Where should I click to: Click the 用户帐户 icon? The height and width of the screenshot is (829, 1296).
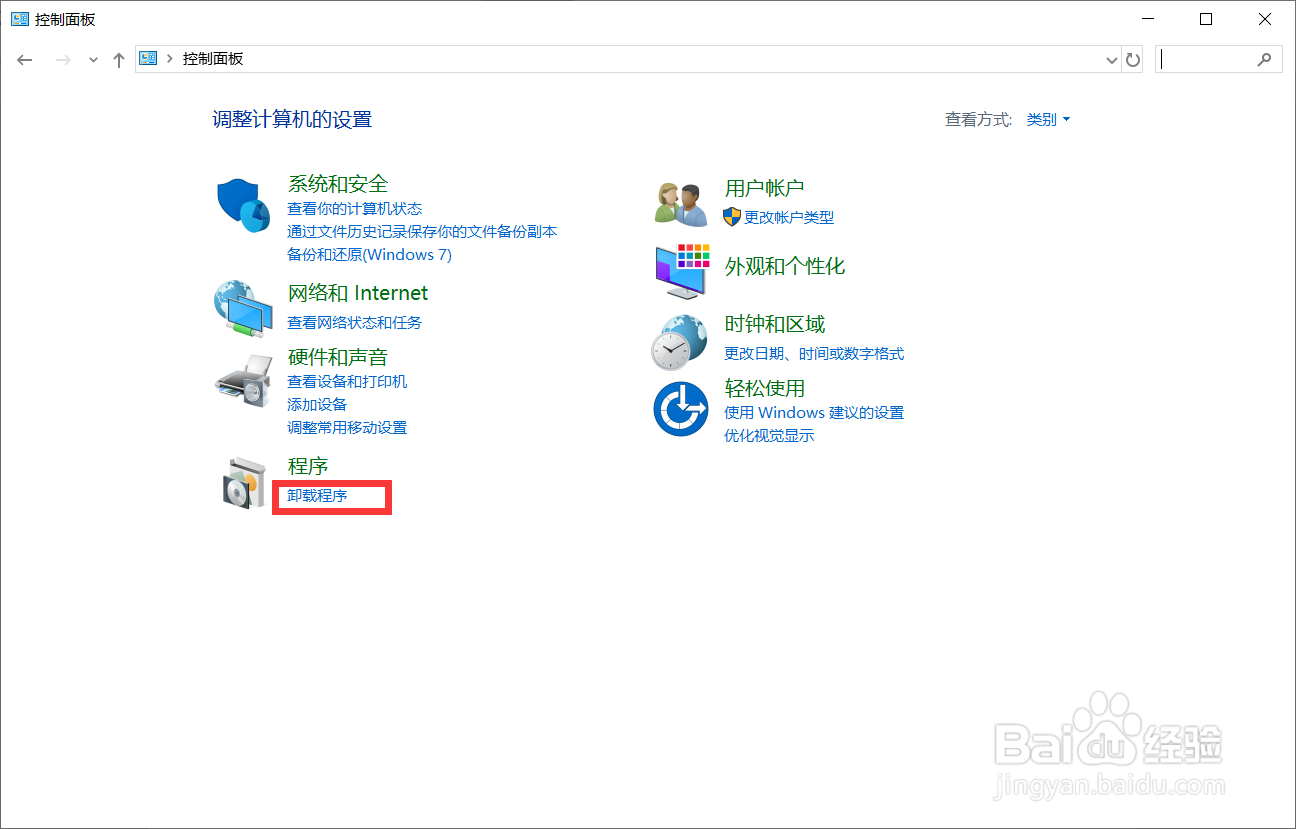point(681,202)
